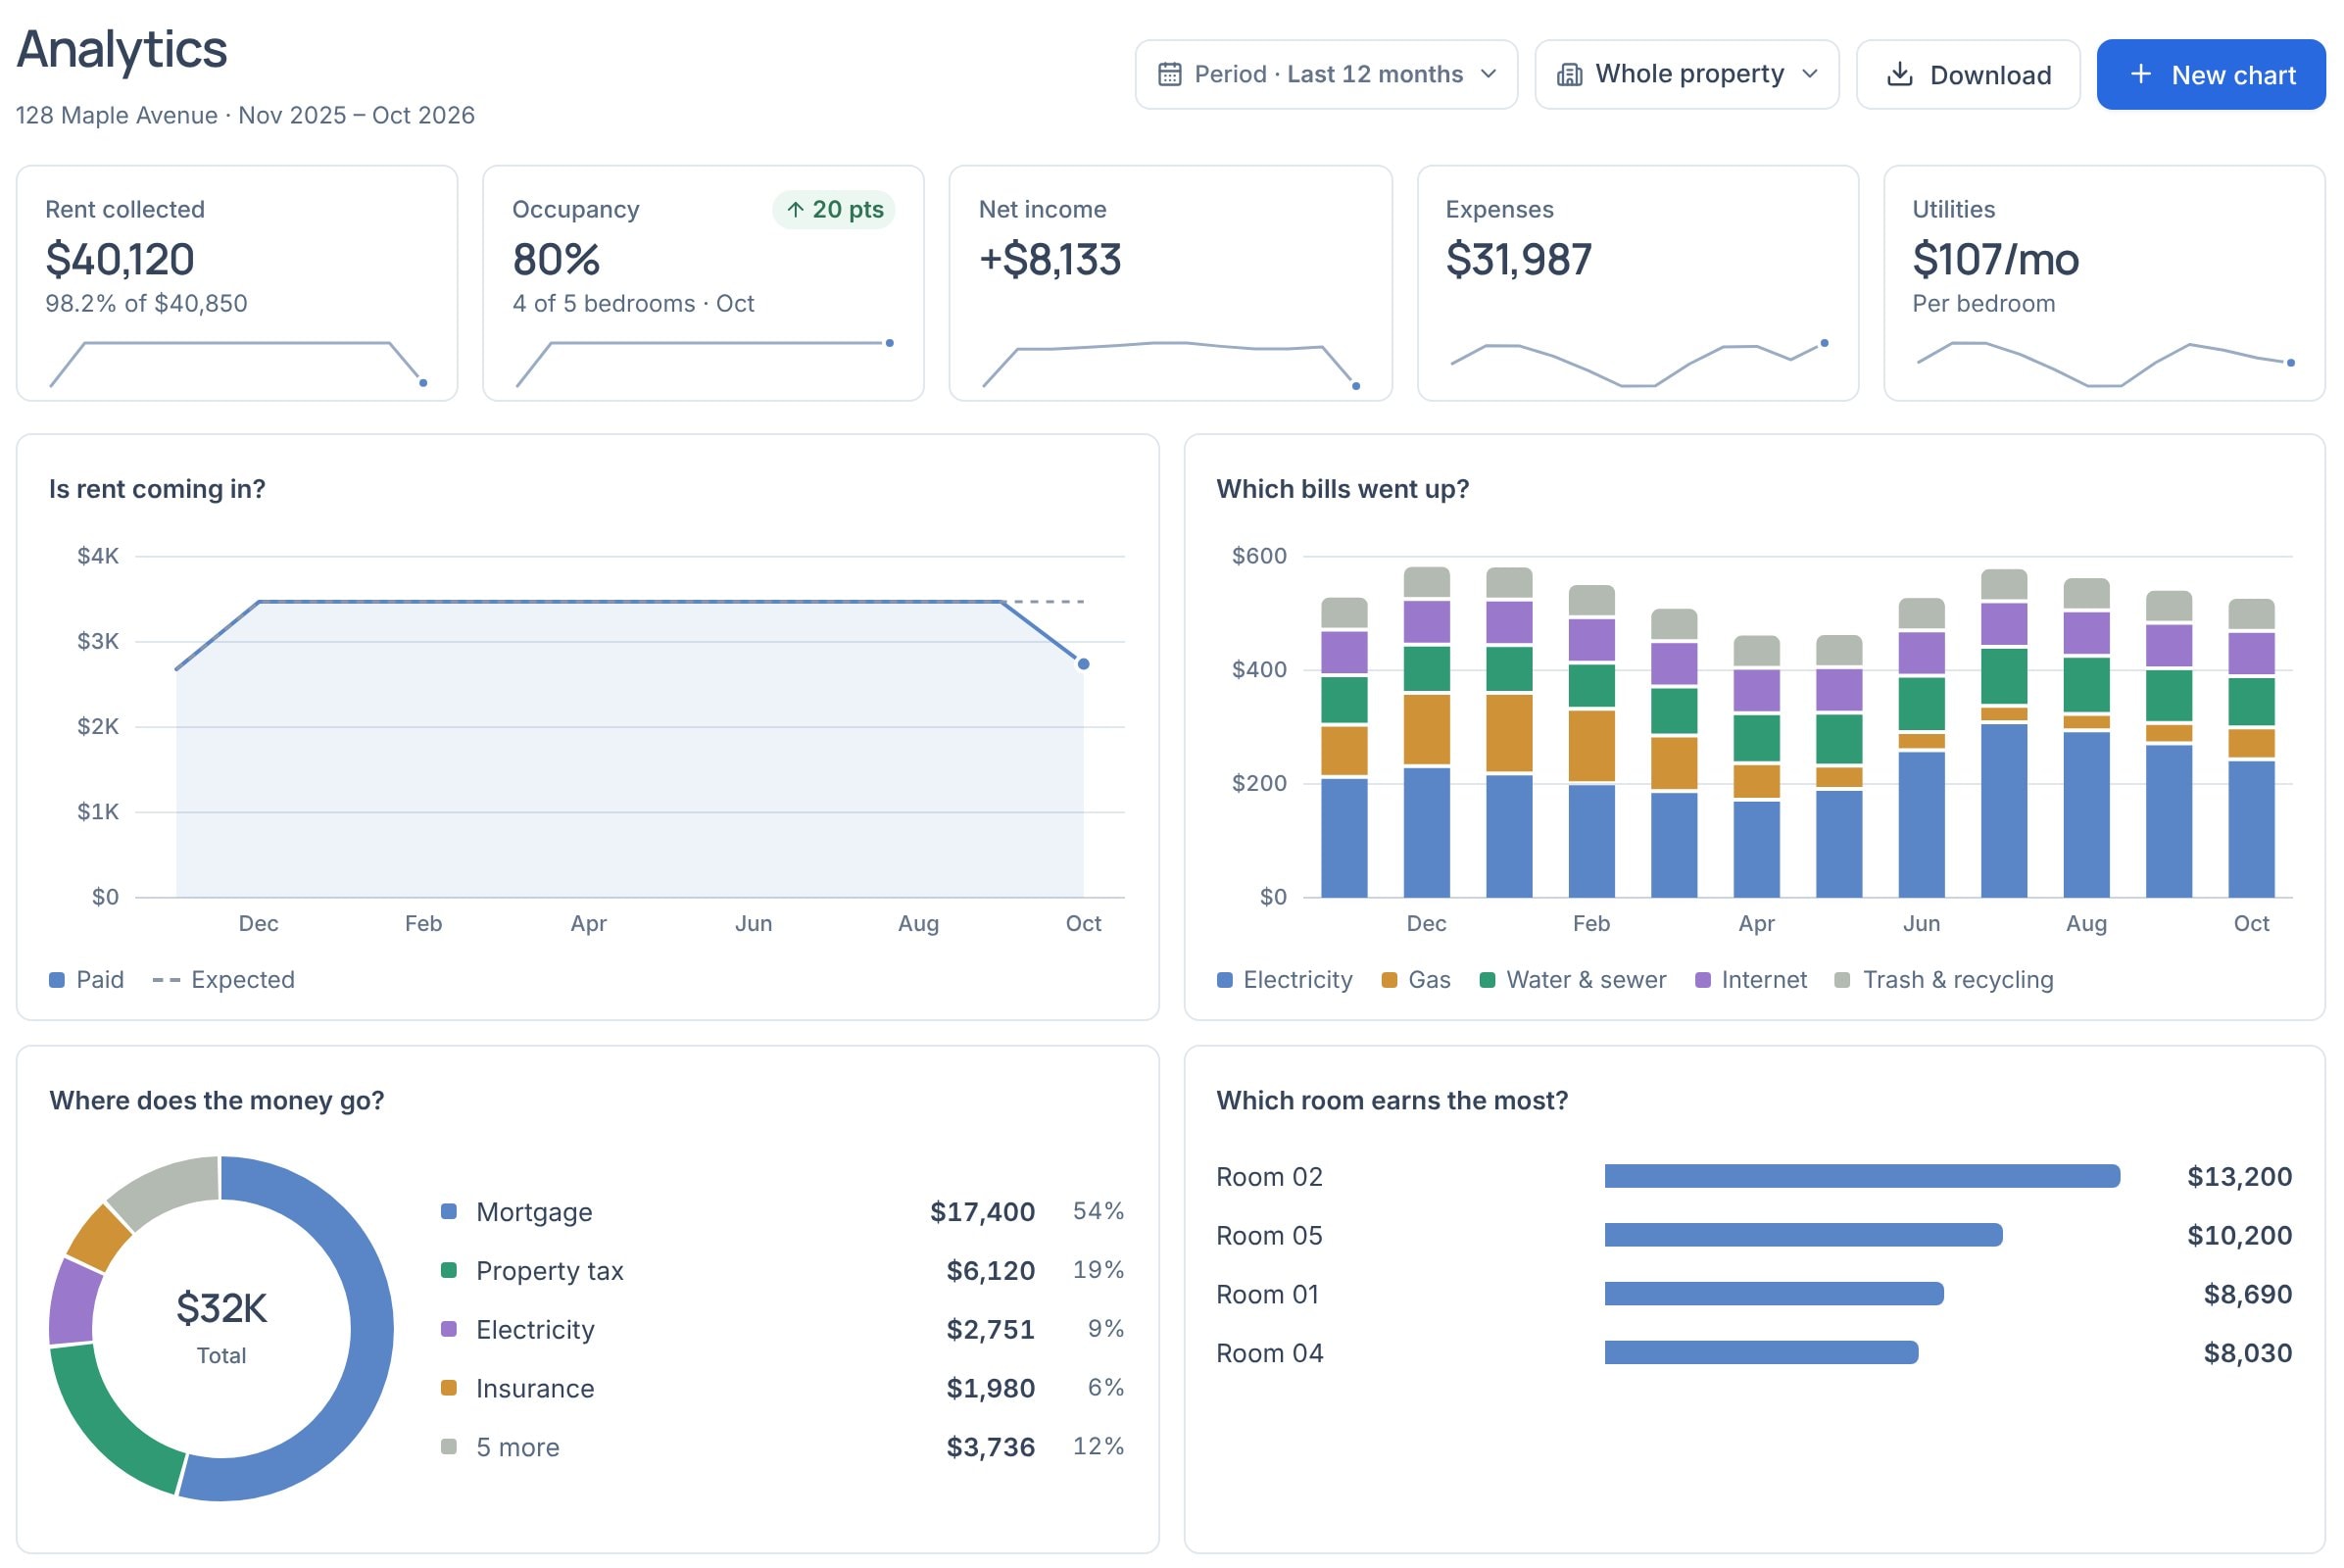Select the Net income +$8,133 value

1050,260
